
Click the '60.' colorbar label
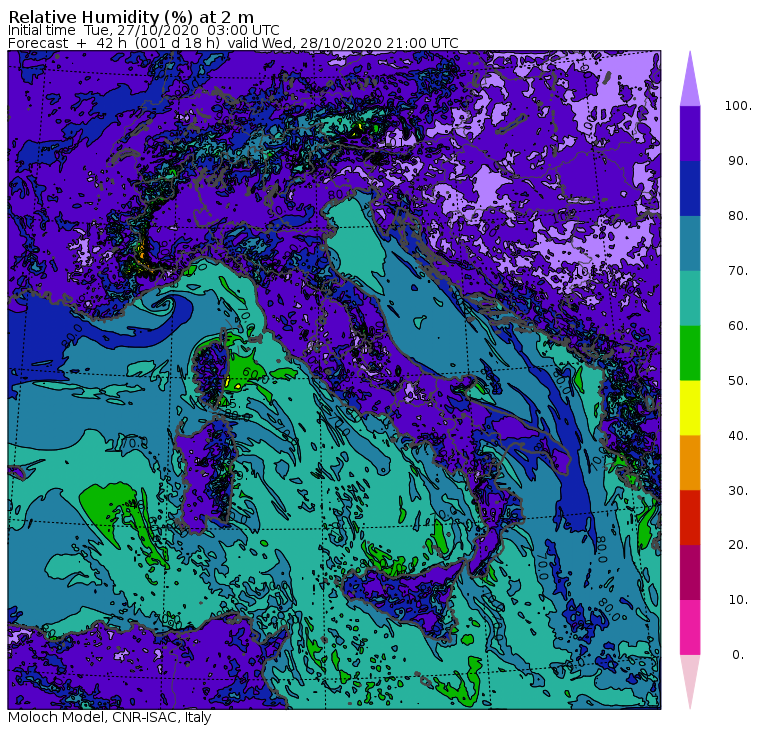738,325
